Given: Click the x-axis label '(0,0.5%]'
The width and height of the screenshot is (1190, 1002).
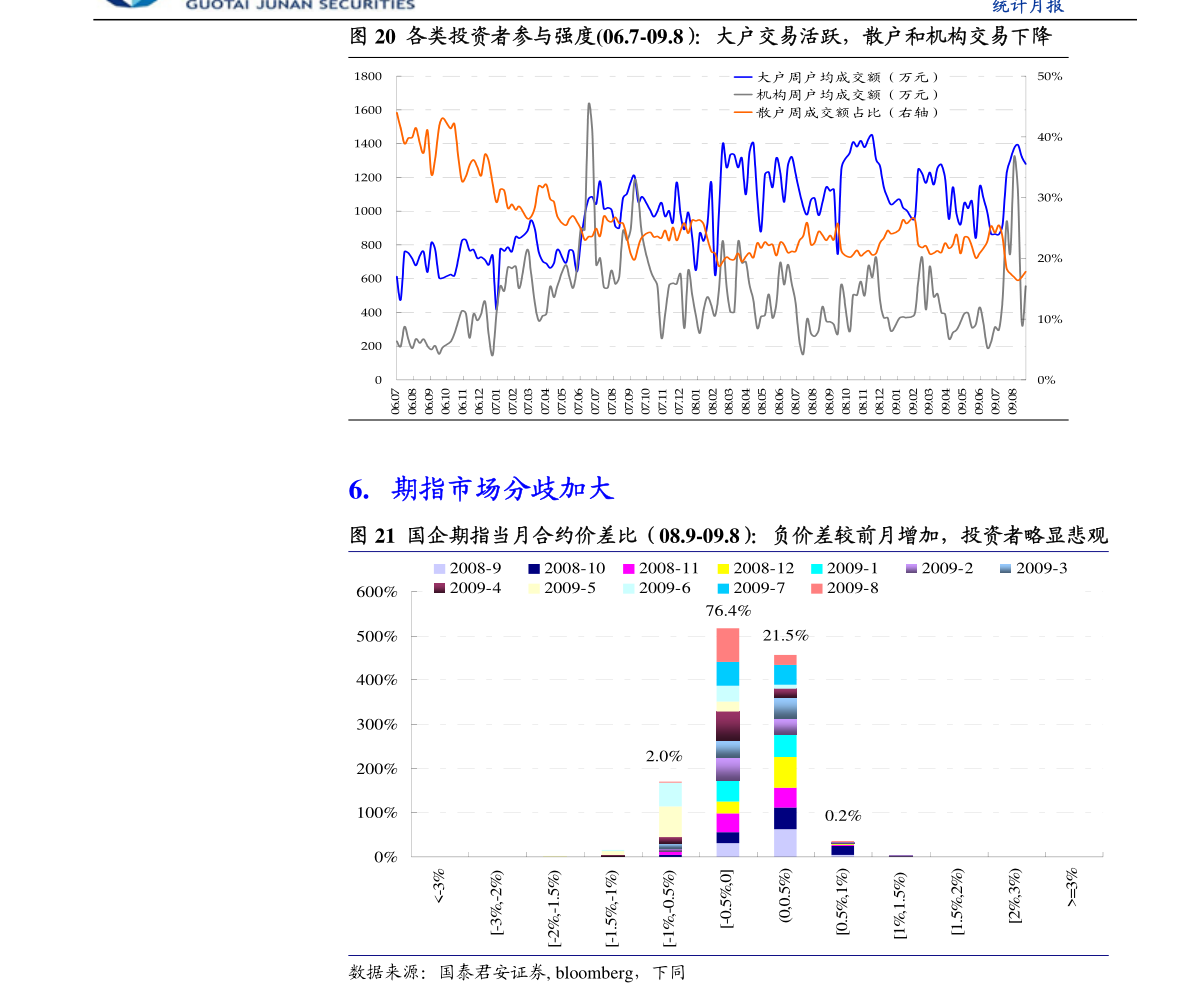Looking at the screenshot, I should click(x=785, y=896).
